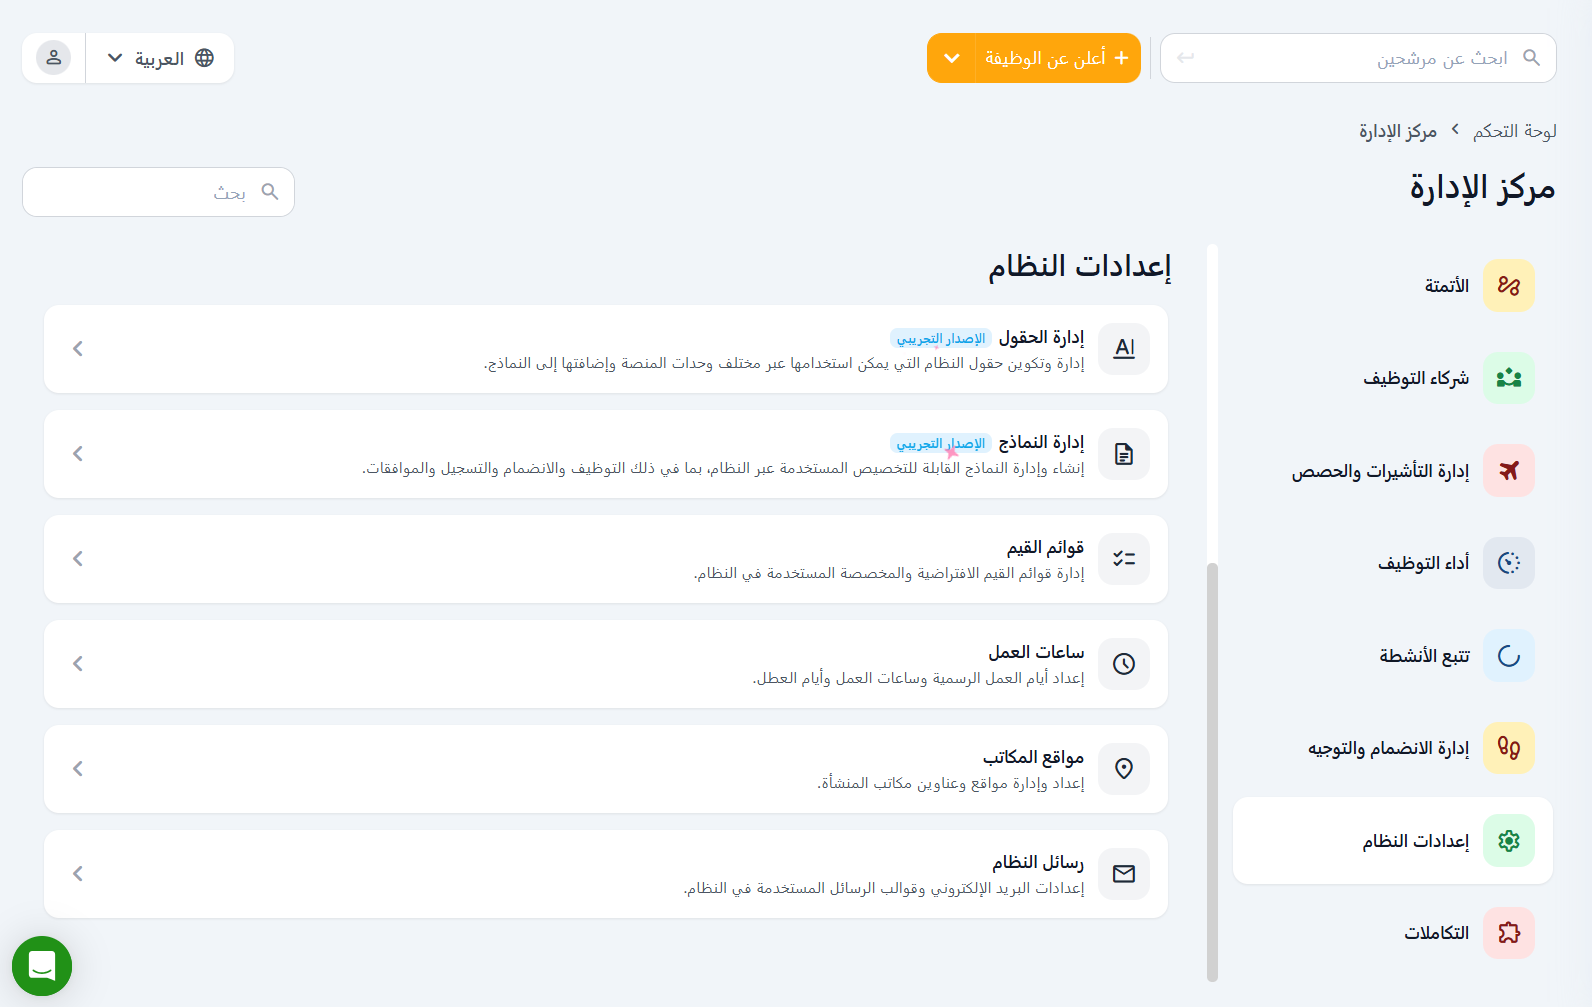This screenshot has height=1007, width=1592.
Task: Open the live chat support widget
Action: 42,966
